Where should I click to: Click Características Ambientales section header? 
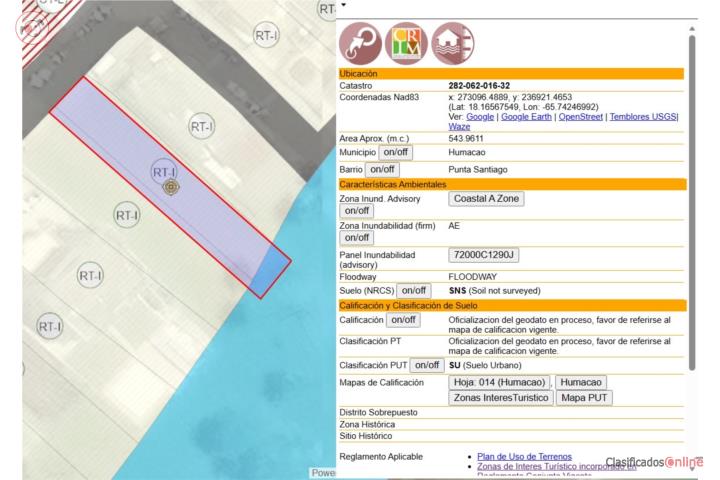pyautogui.click(x=512, y=184)
